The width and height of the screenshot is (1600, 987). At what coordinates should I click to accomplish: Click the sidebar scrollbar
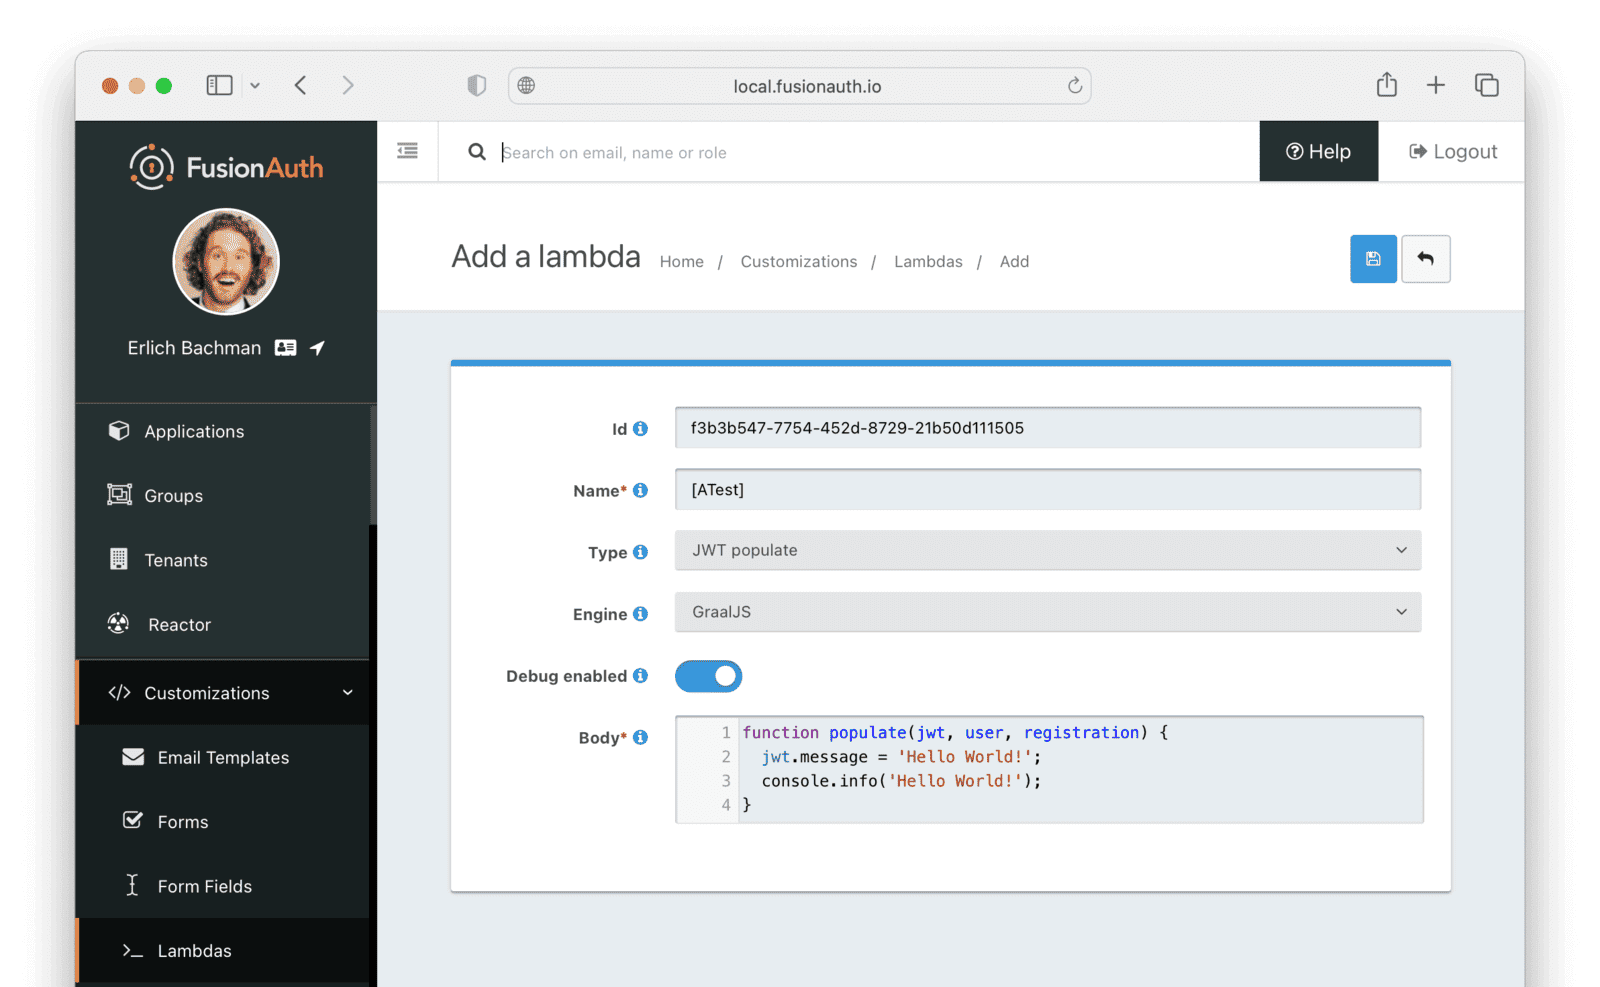click(373, 465)
